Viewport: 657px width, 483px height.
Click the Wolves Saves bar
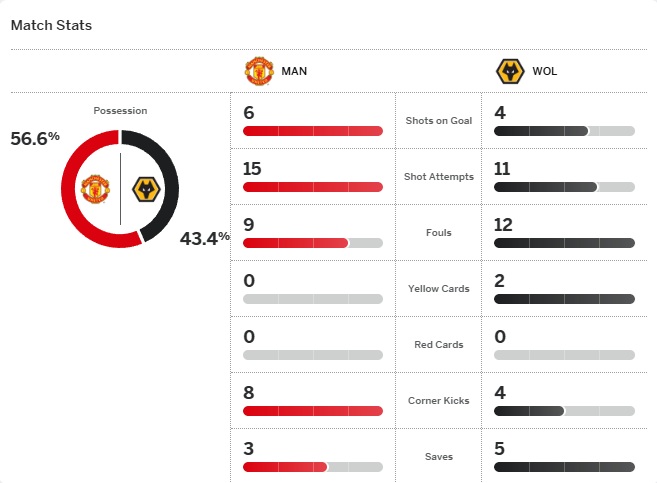coord(564,467)
